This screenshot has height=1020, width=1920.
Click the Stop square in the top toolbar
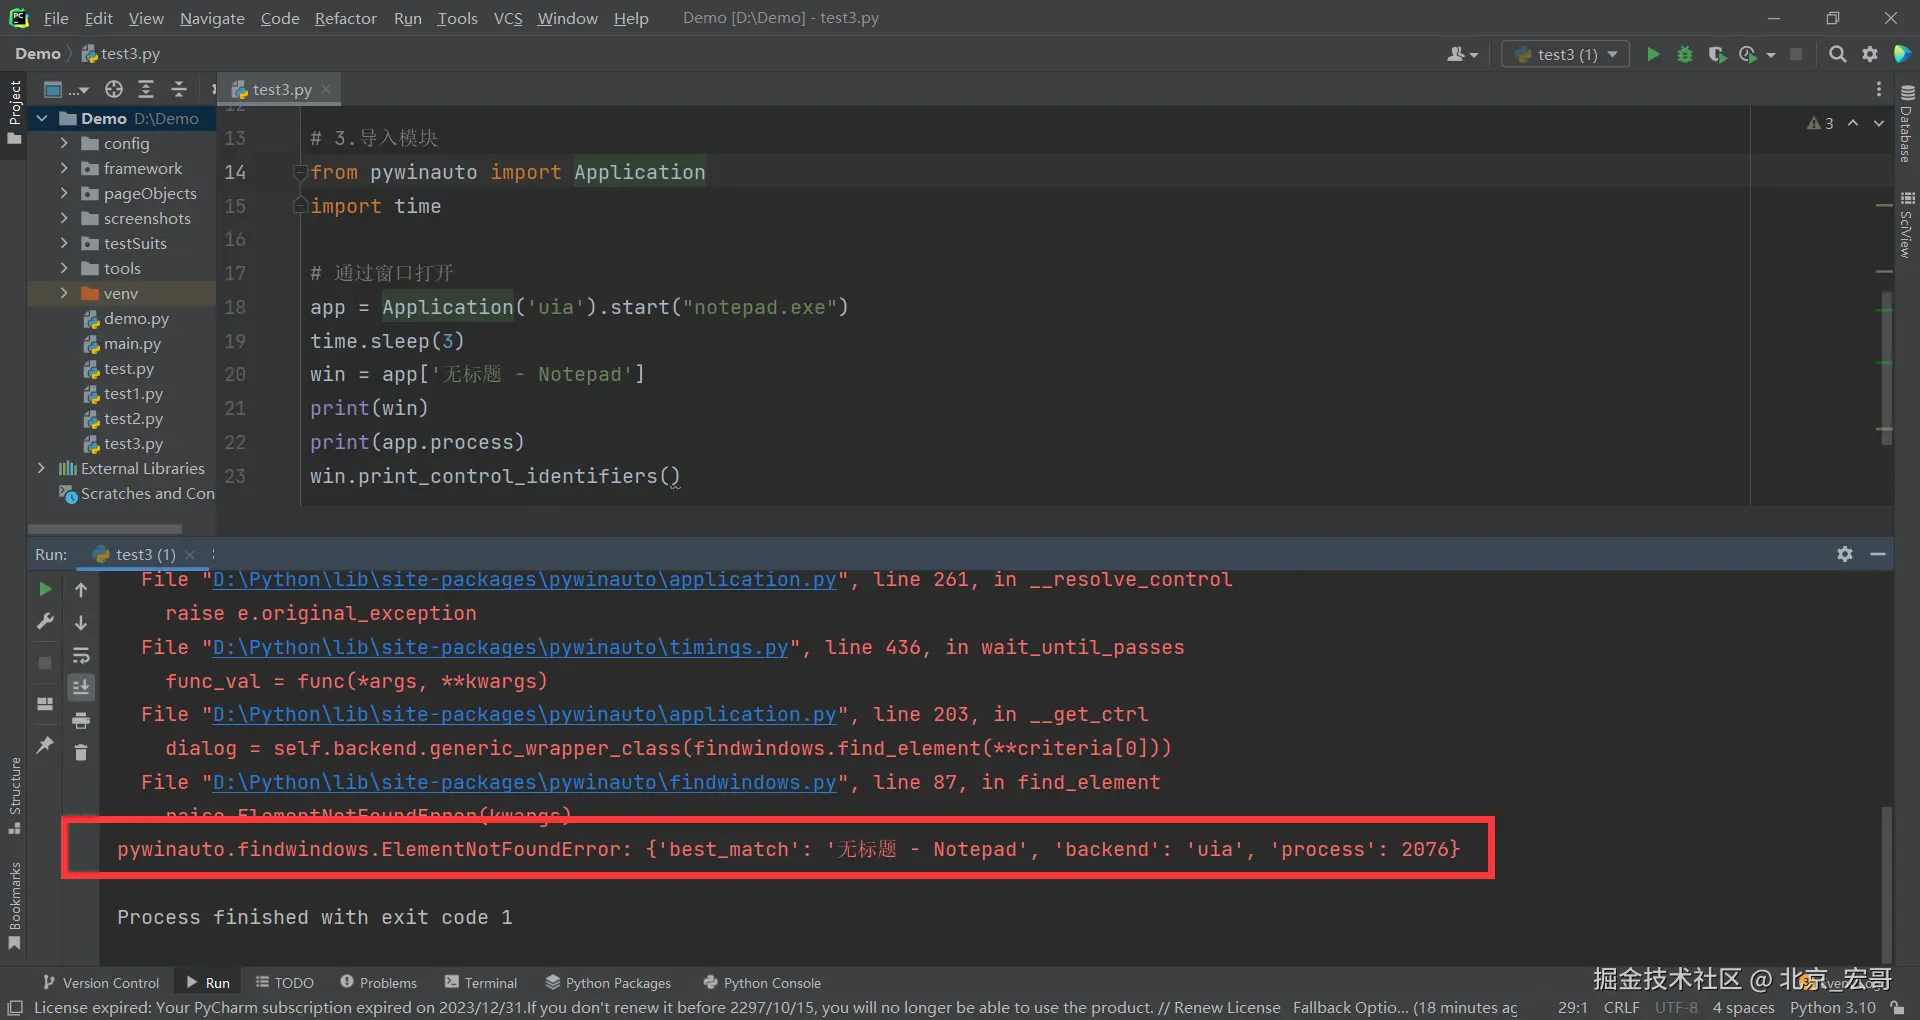[1796, 54]
